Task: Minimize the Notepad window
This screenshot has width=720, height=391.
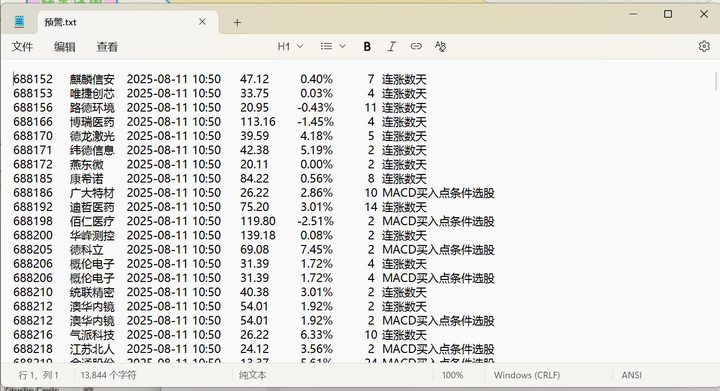Action: (633, 14)
